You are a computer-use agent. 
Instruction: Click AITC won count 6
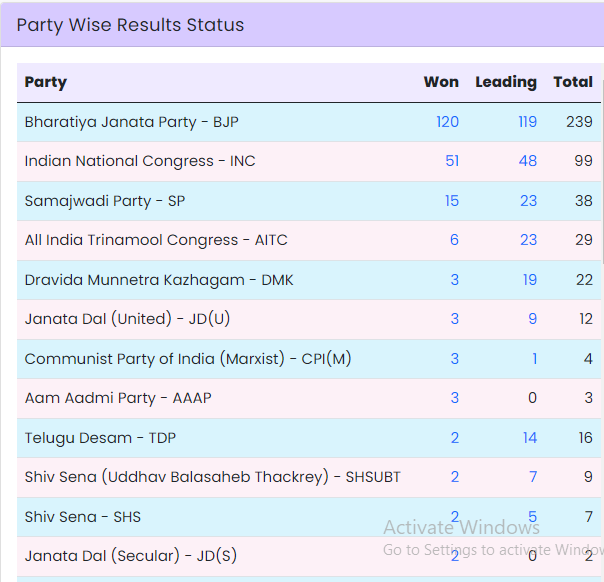454,240
